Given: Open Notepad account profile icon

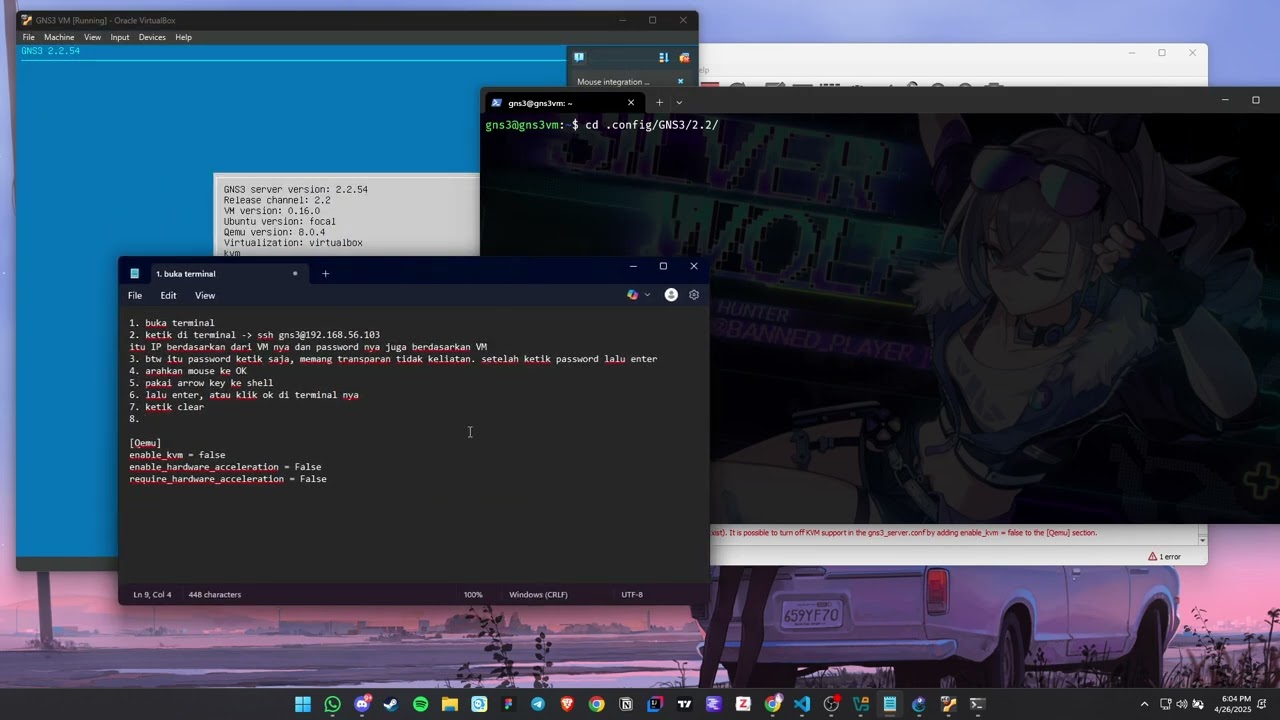Looking at the screenshot, I should tap(671, 295).
